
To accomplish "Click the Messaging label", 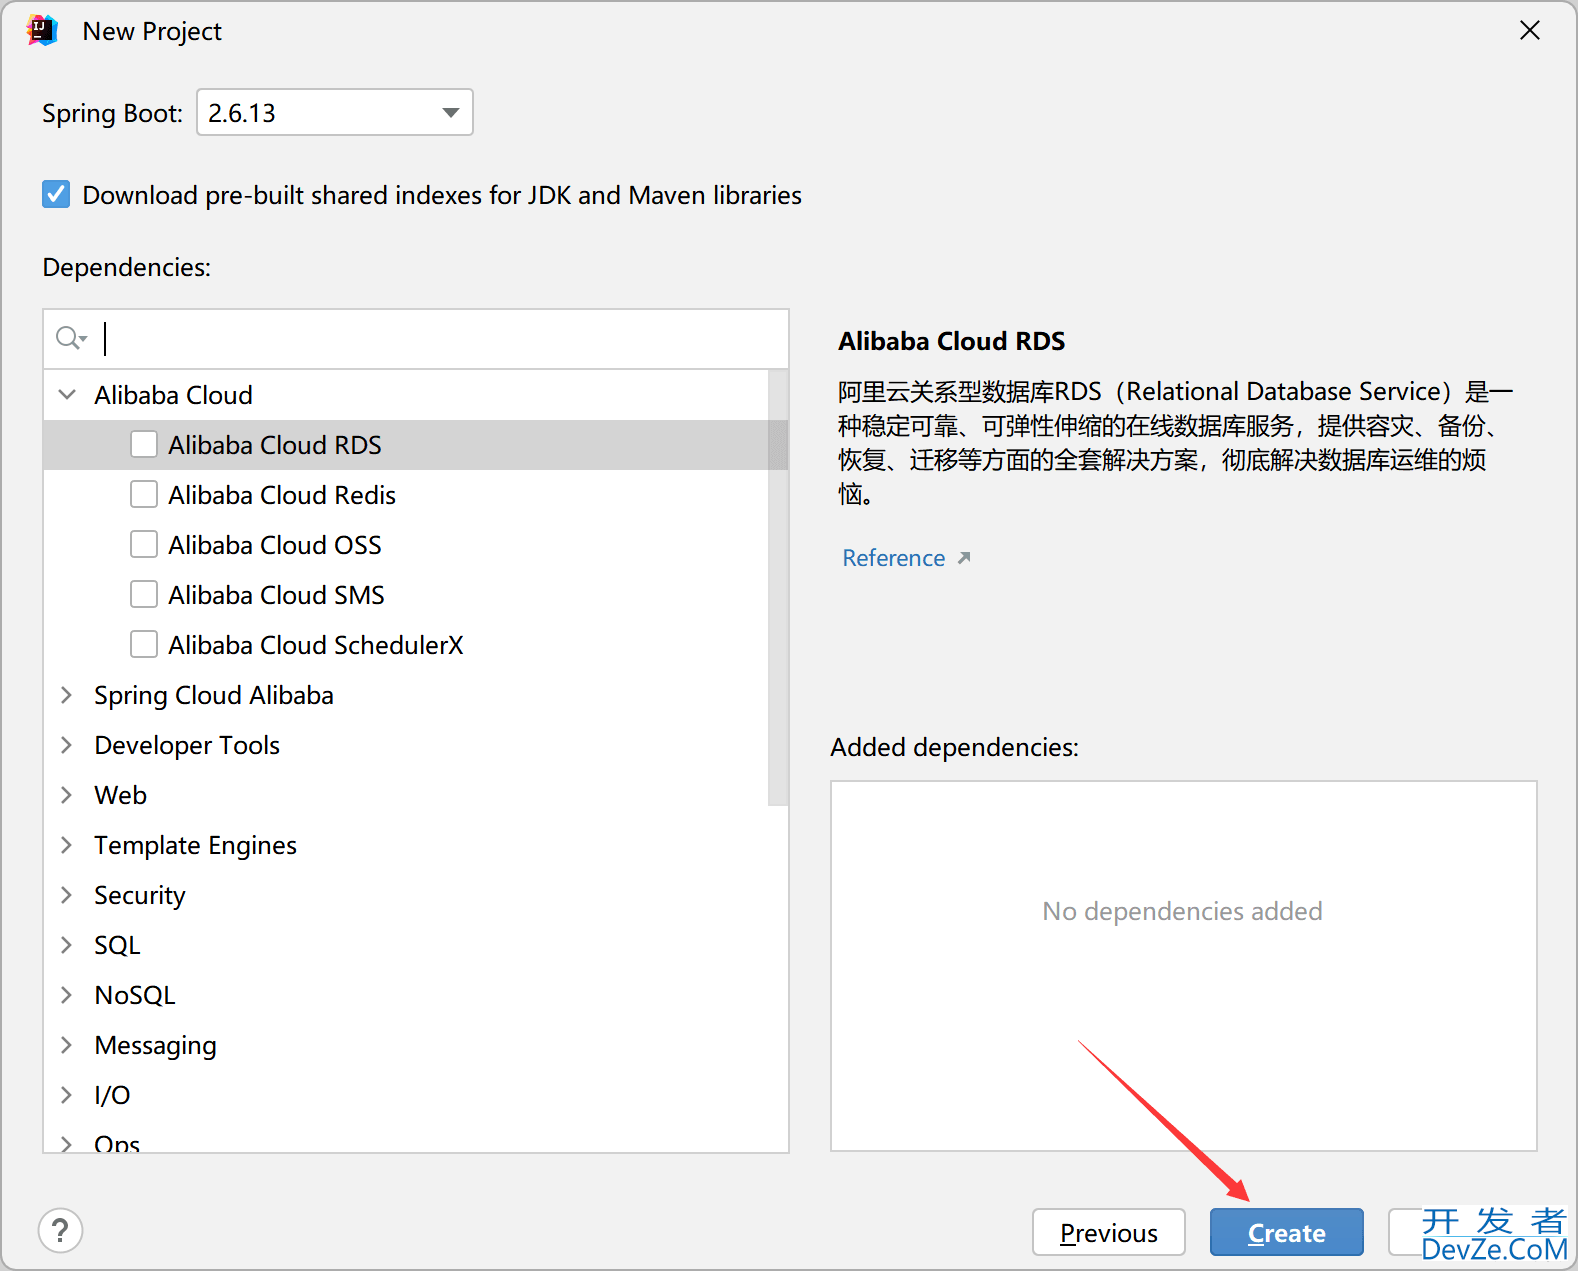I will [x=155, y=1045].
